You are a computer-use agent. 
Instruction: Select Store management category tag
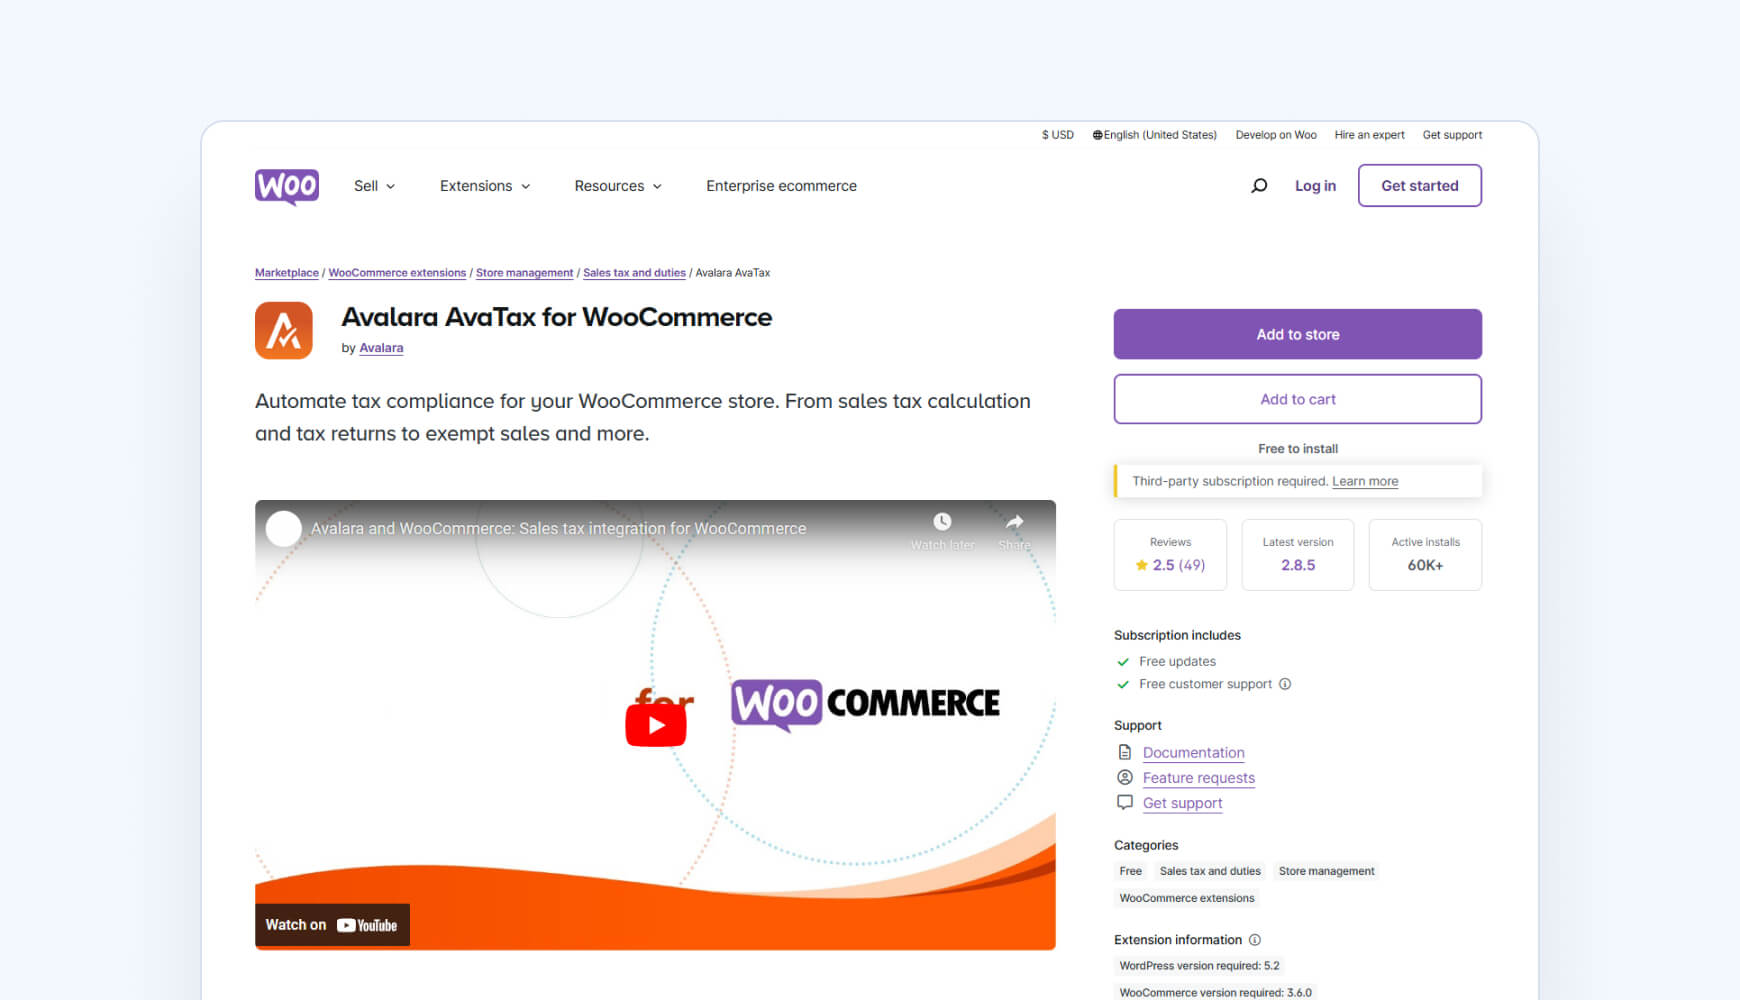(1326, 871)
